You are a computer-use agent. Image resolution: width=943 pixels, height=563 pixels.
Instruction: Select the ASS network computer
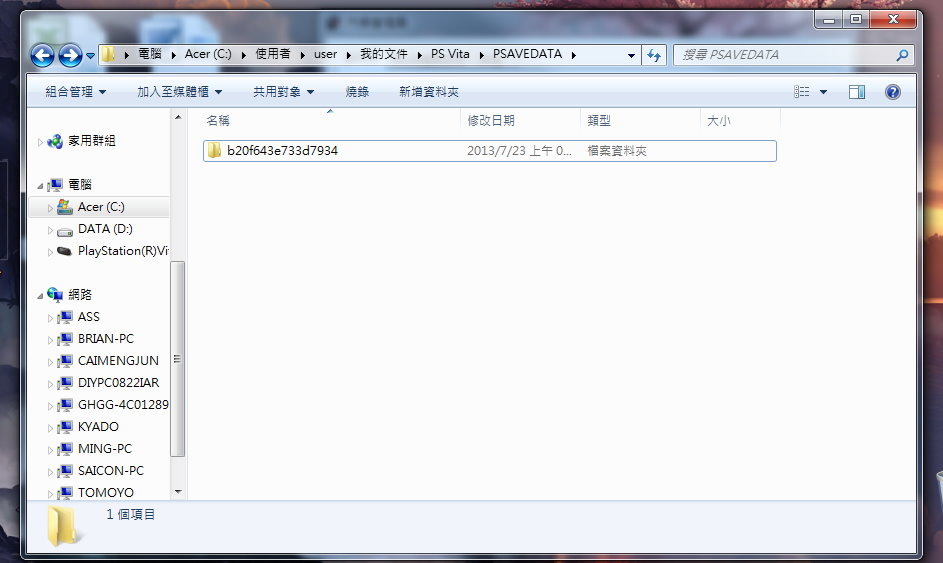[88, 317]
